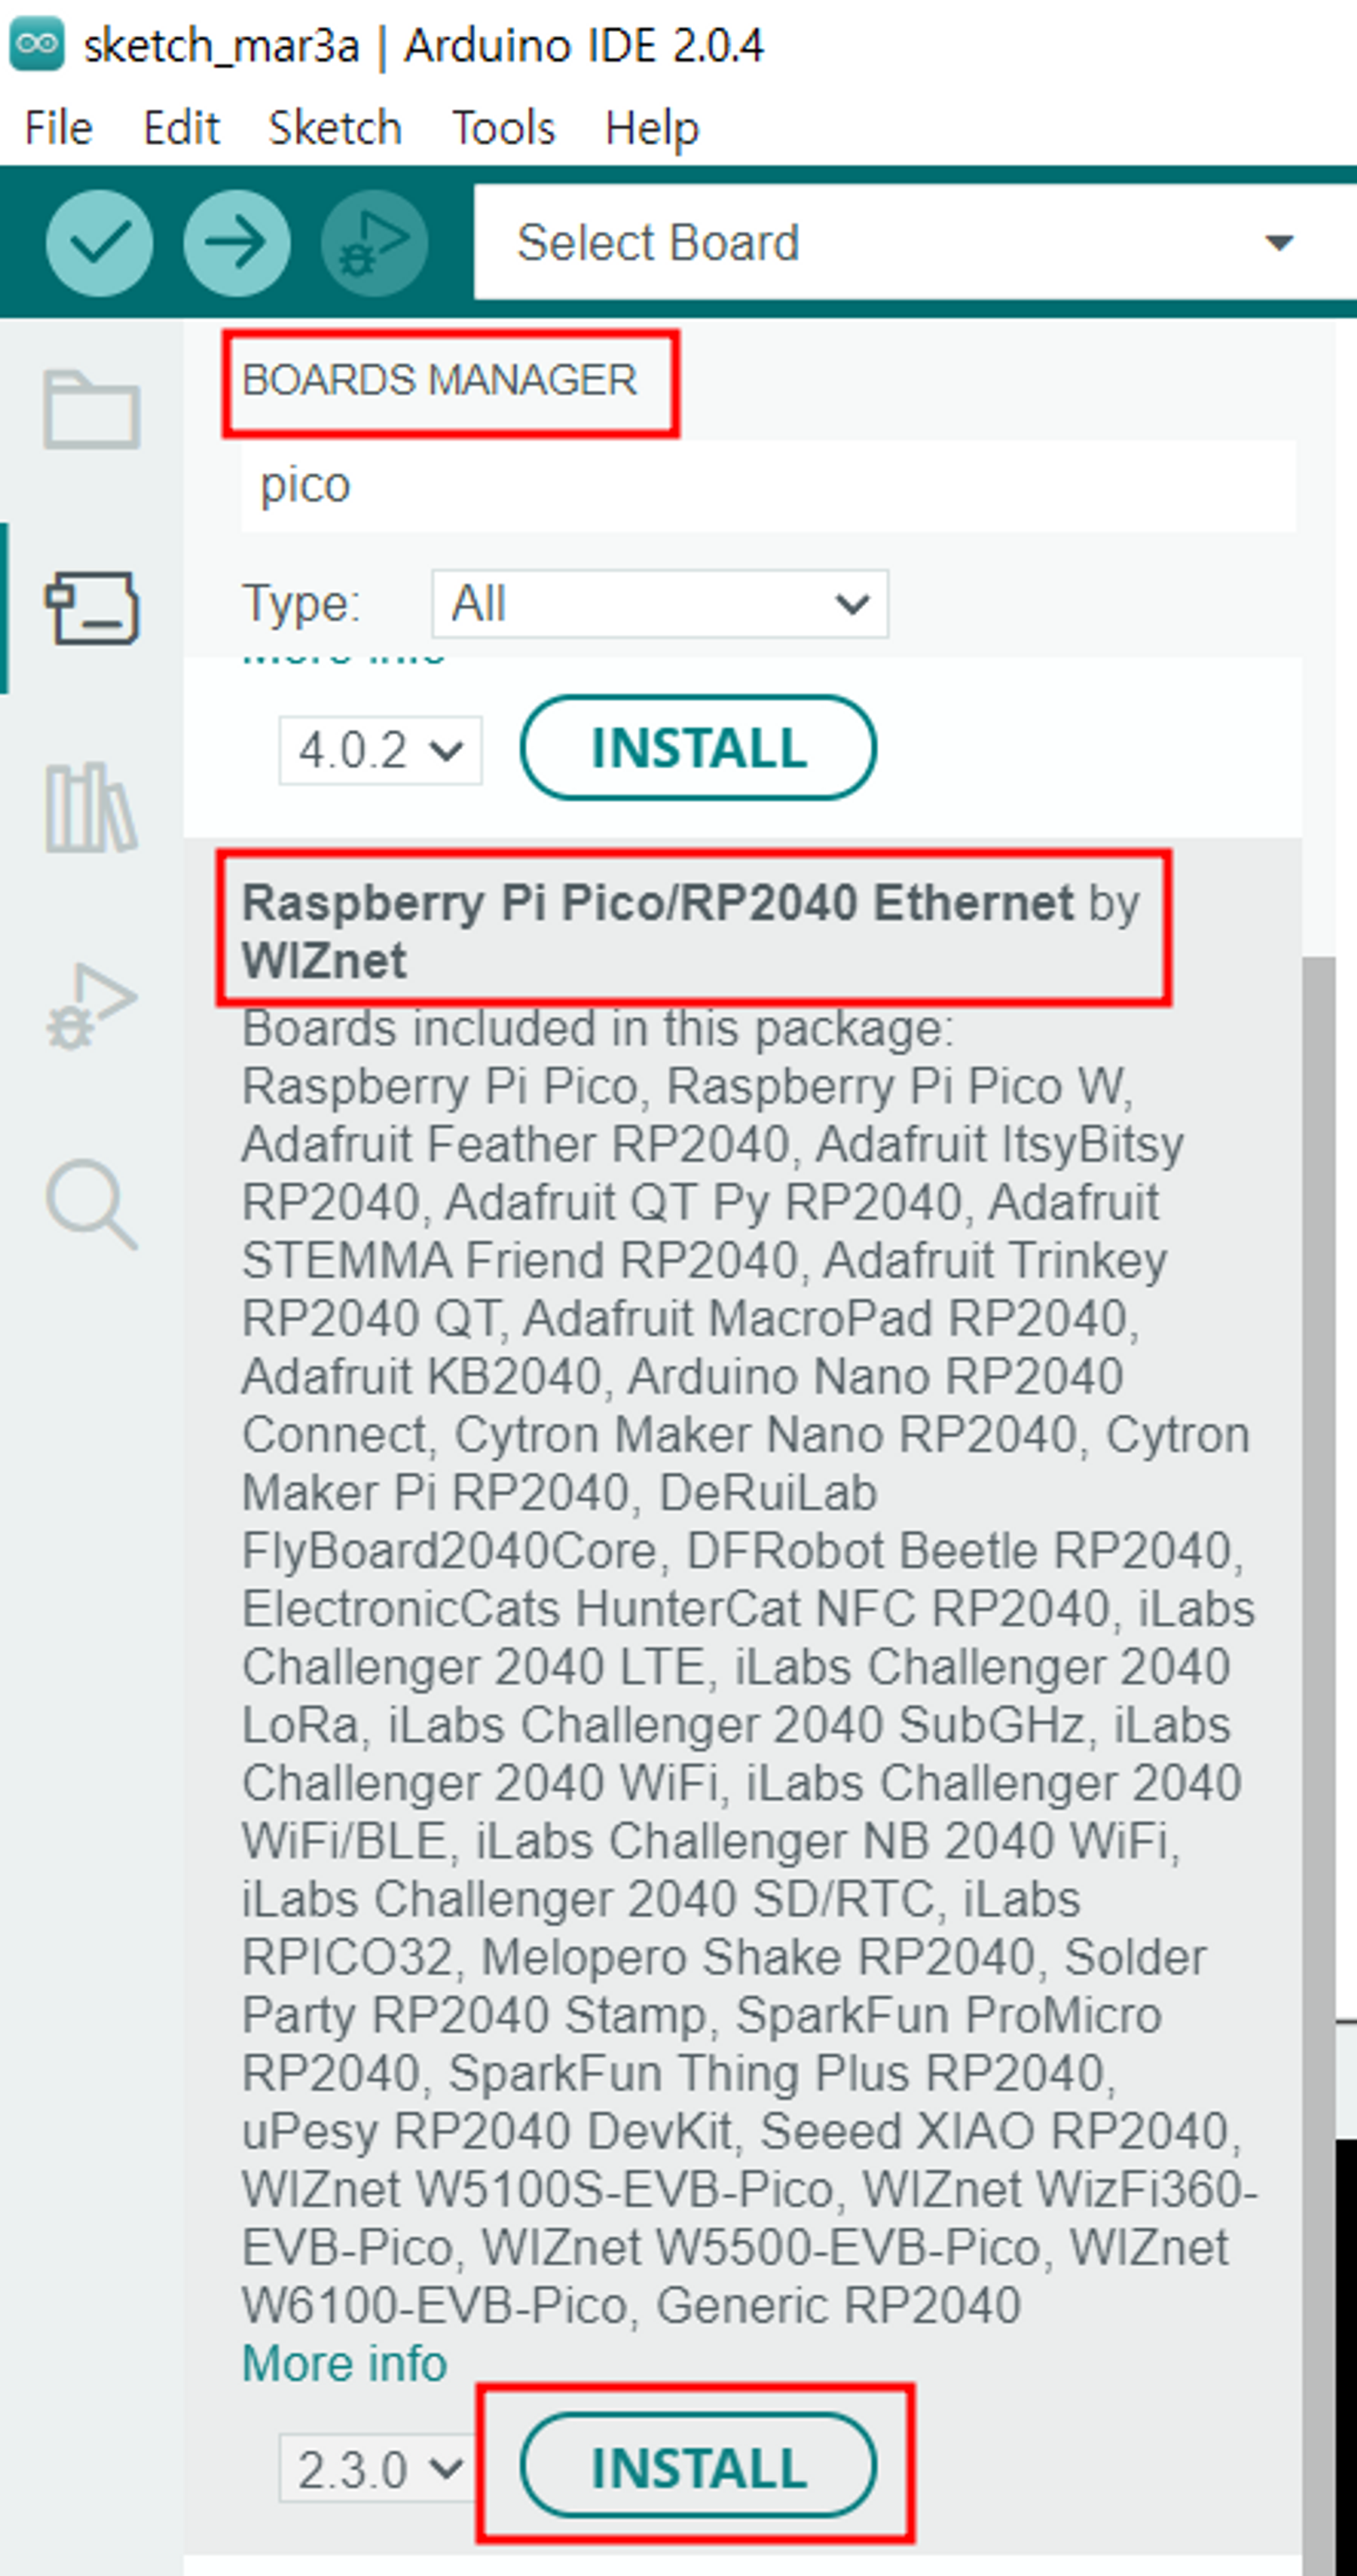This screenshot has width=1357, height=2576.
Task: Click the Arduino IDE logo in the title bar
Action: click(37, 44)
